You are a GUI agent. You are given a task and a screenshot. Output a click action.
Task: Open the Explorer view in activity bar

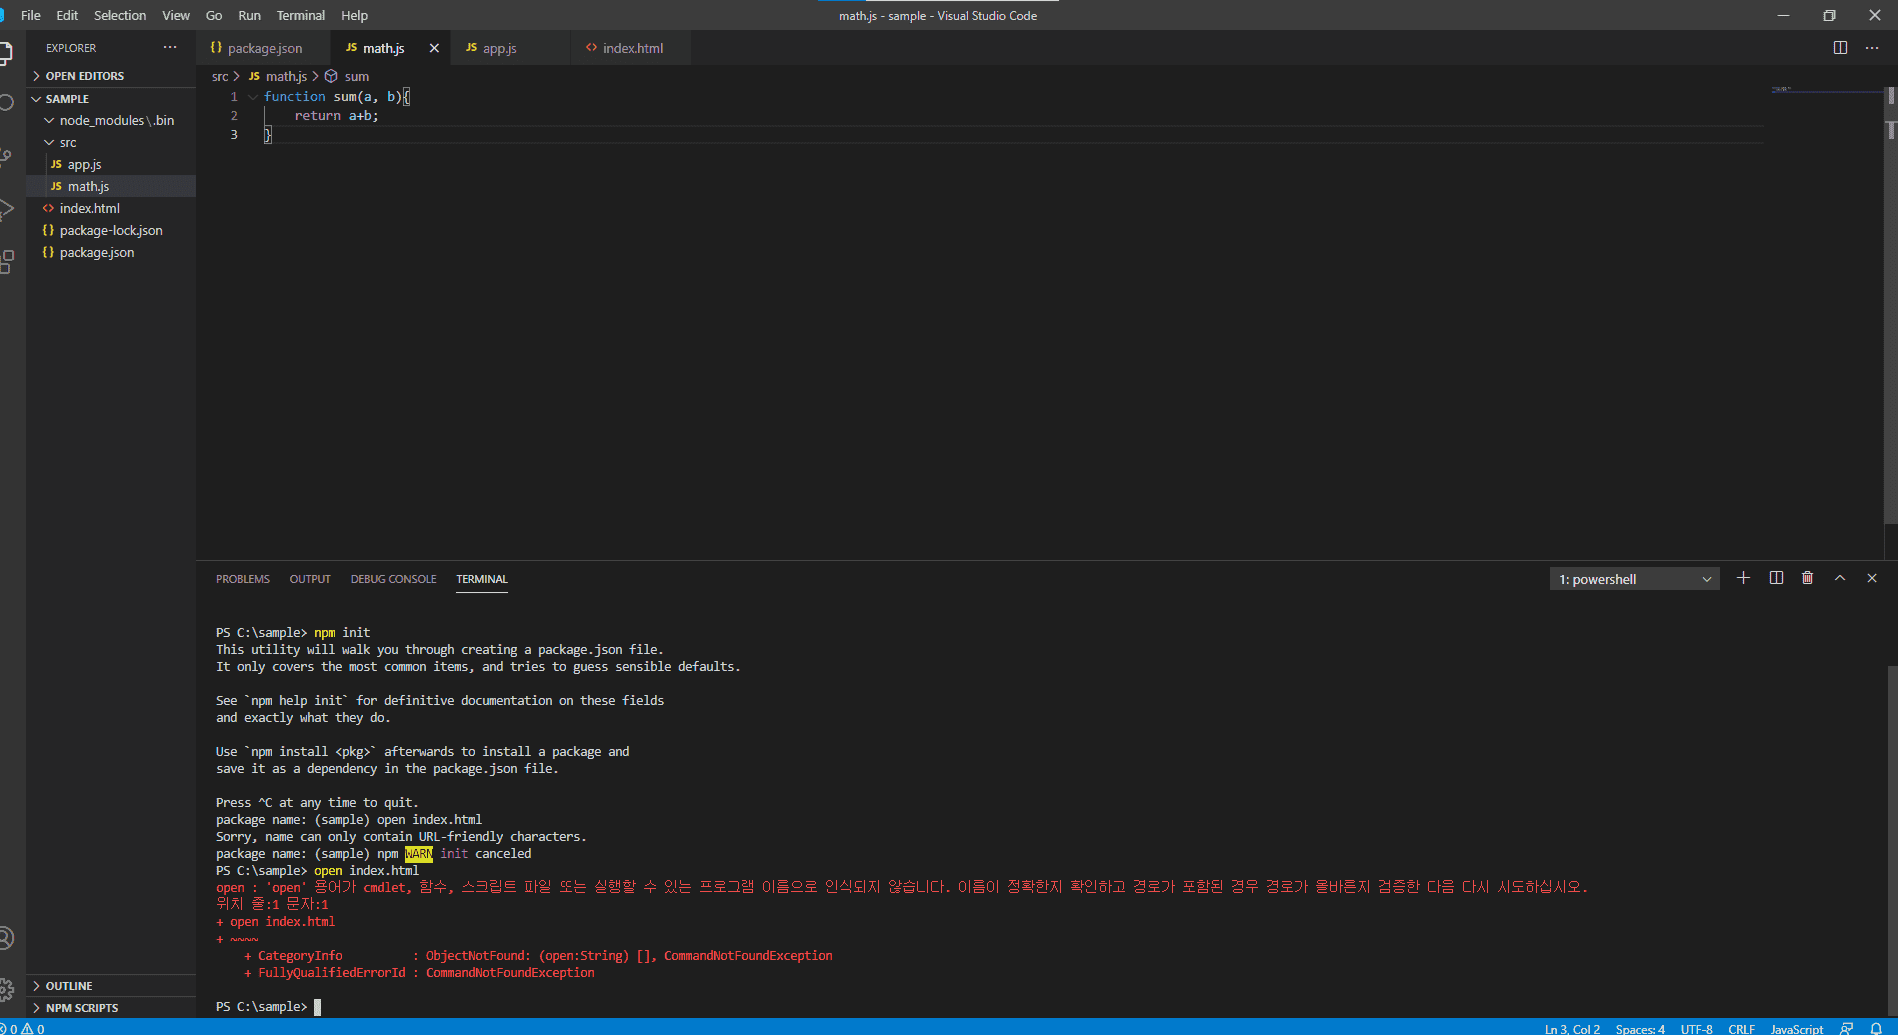coord(5,52)
